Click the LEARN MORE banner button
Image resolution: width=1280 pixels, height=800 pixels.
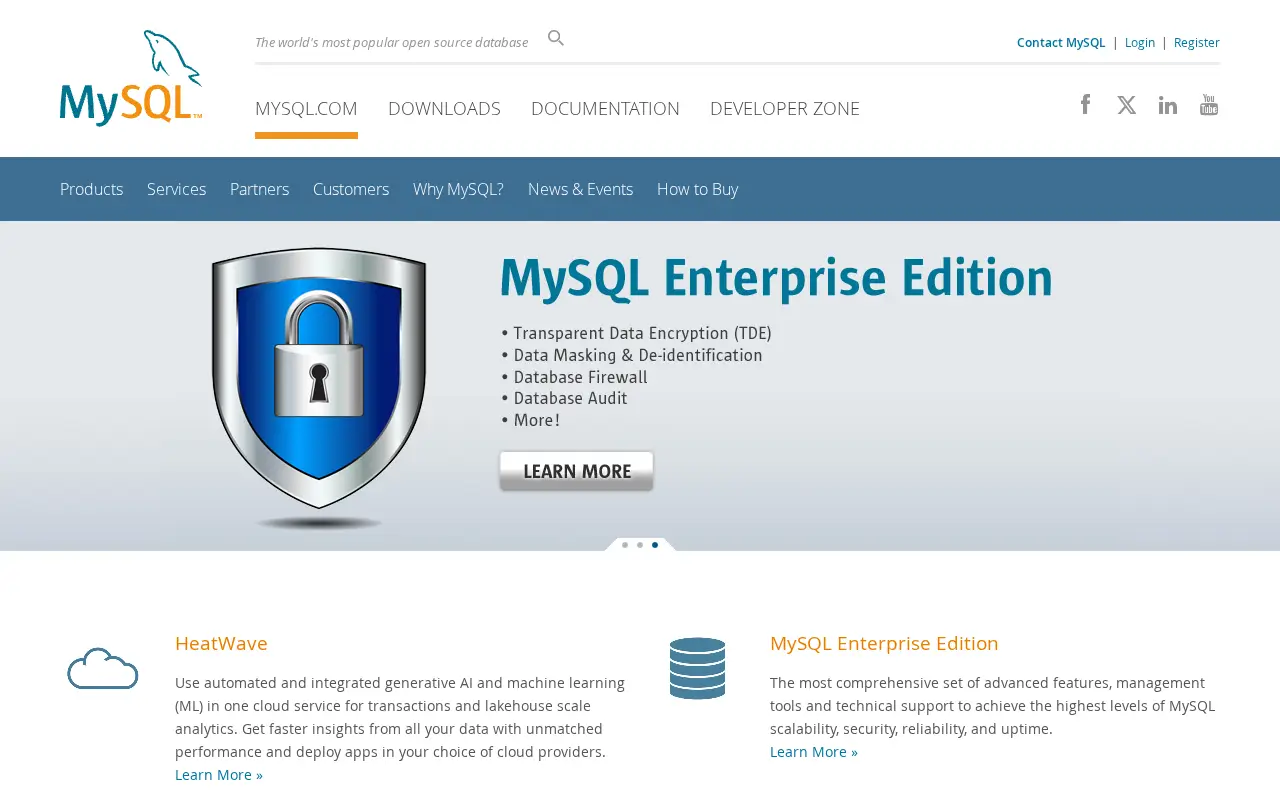coord(576,471)
